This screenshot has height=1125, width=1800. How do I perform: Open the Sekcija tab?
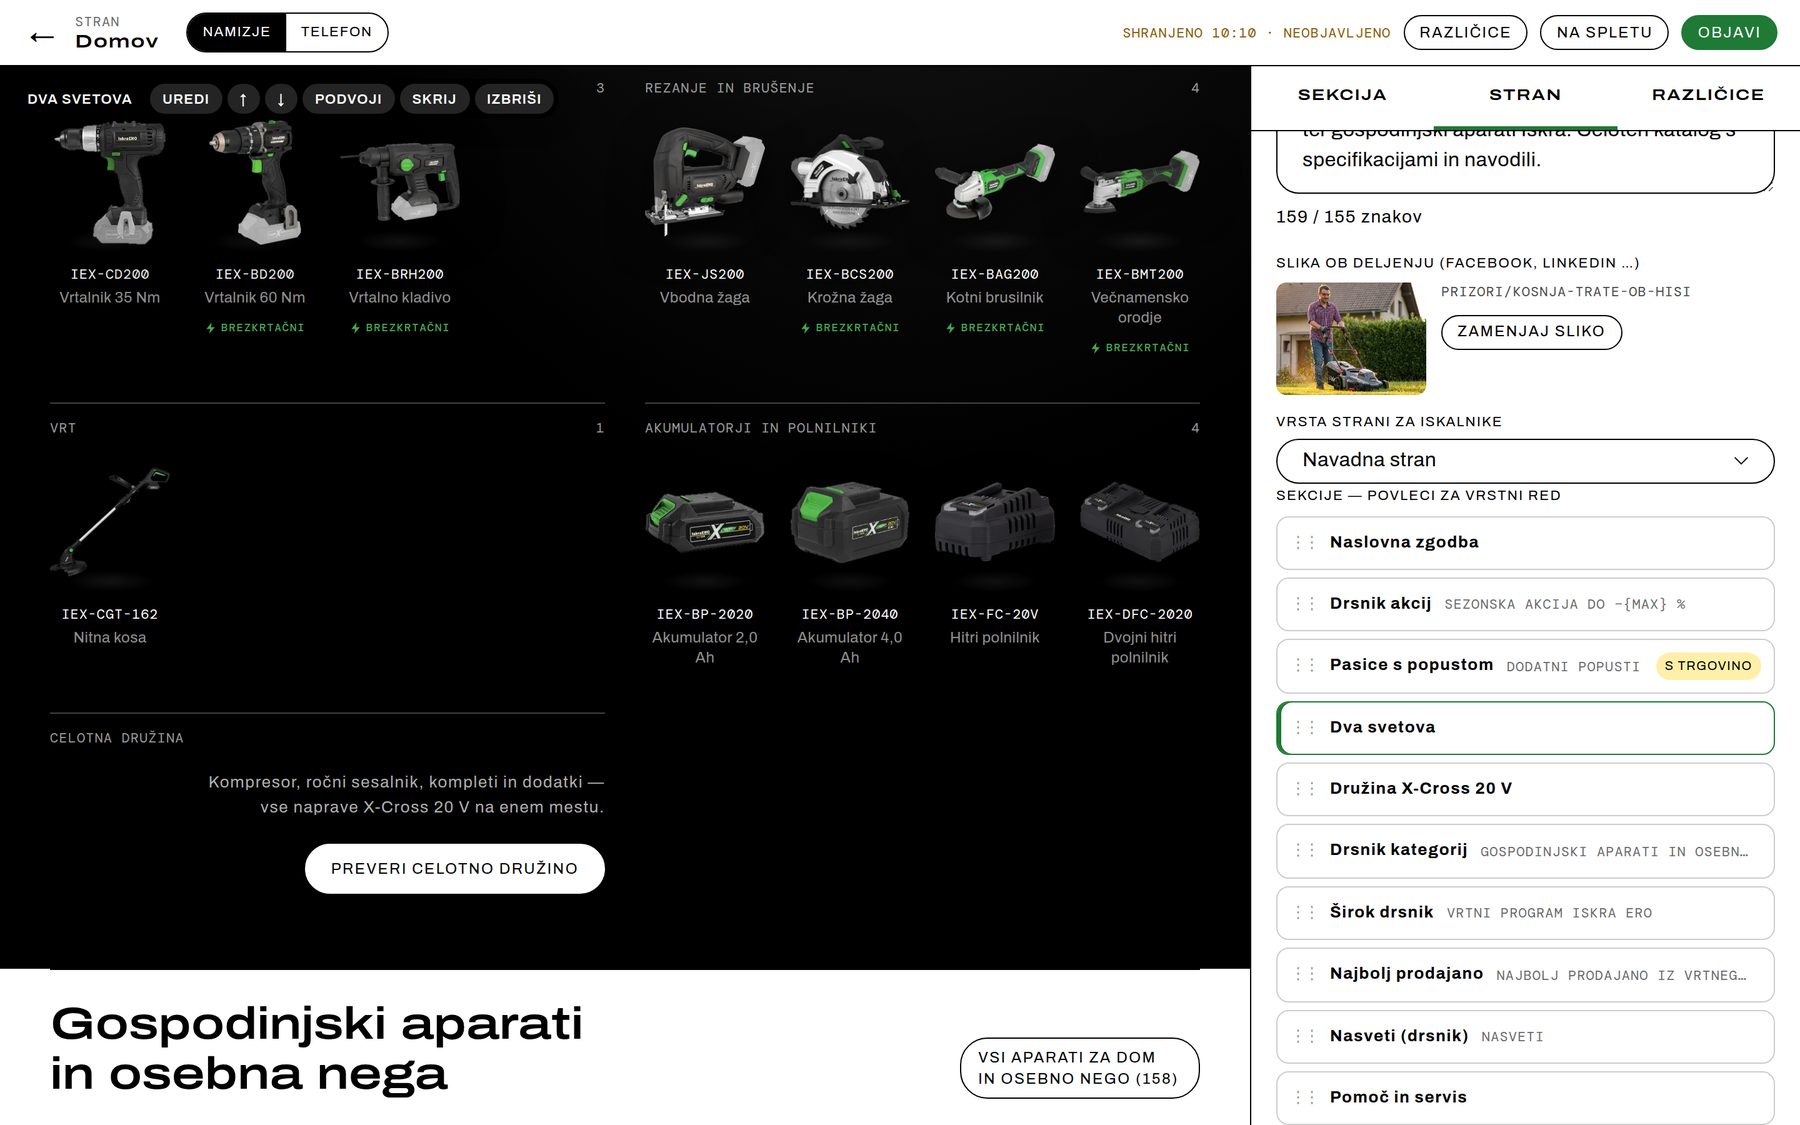point(1342,95)
